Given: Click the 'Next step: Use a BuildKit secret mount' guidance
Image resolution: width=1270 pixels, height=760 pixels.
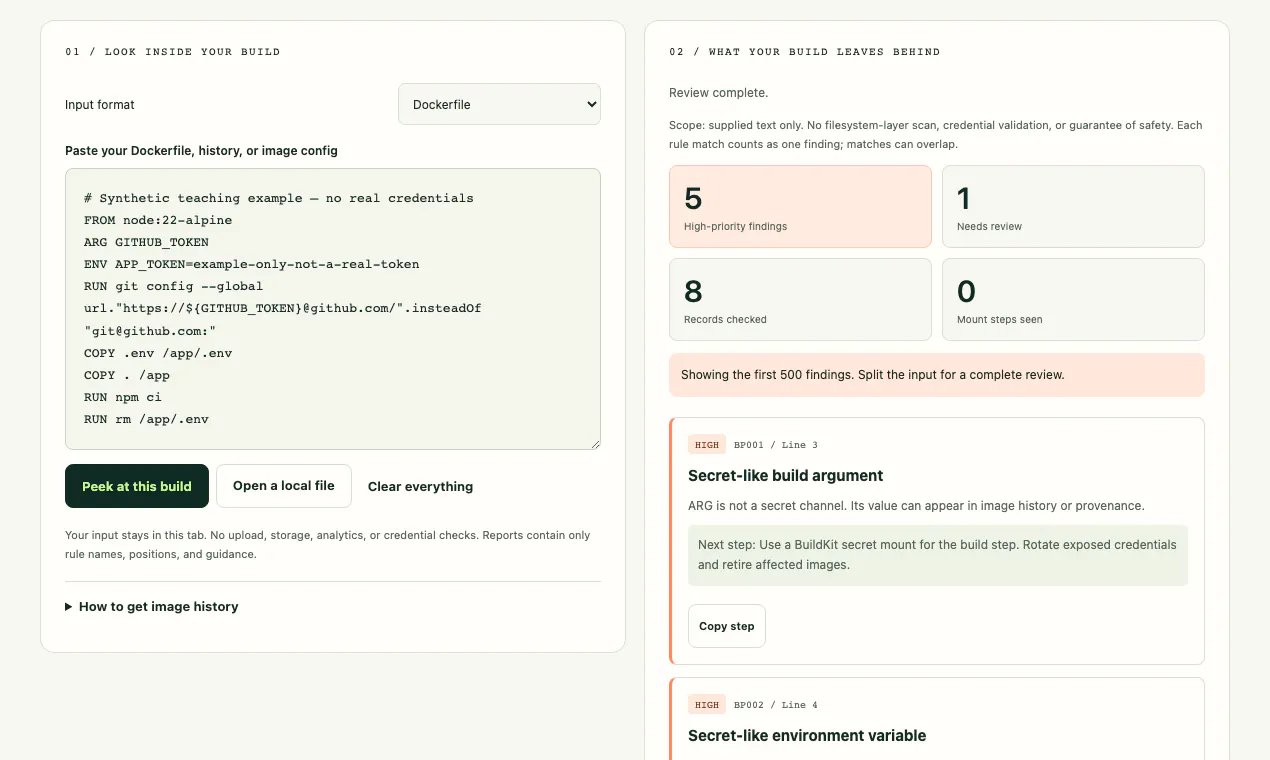Looking at the screenshot, I should click(937, 555).
